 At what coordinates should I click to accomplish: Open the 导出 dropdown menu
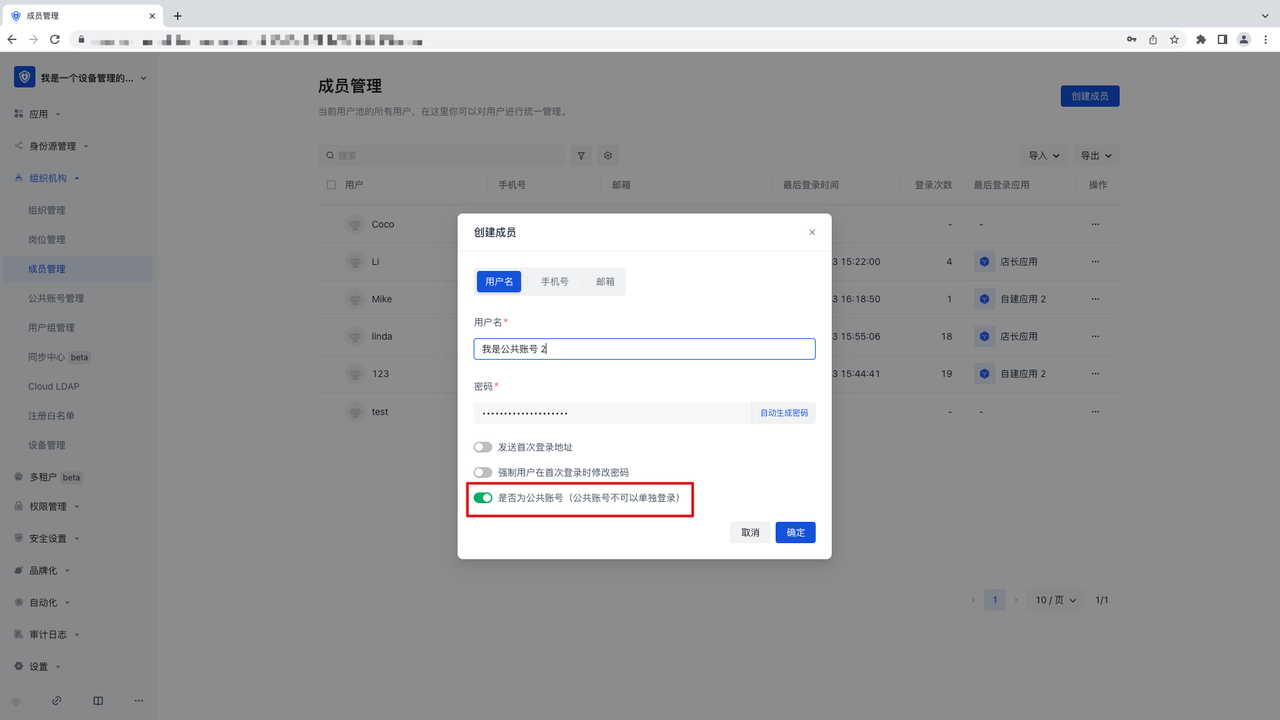1095,156
